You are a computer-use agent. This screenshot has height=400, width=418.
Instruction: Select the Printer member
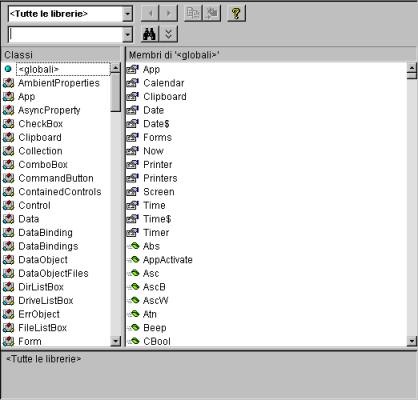(x=158, y=165)
